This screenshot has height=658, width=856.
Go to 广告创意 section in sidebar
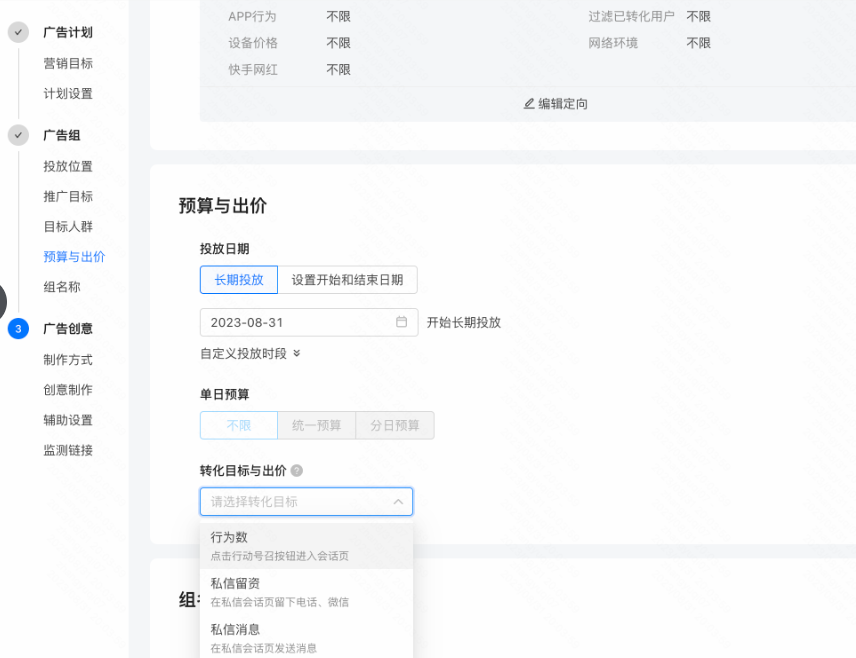(x=68, y=329)
